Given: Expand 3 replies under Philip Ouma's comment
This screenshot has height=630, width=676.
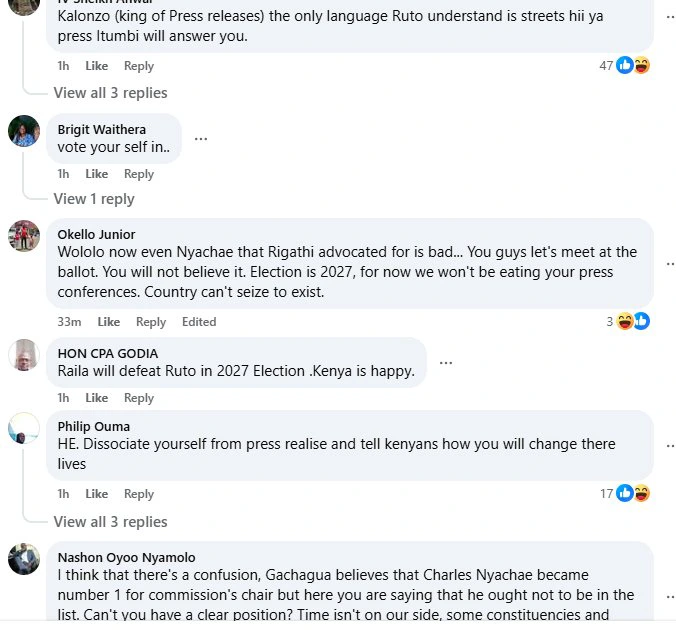Looking at the screenshot, I should (110, 522).
